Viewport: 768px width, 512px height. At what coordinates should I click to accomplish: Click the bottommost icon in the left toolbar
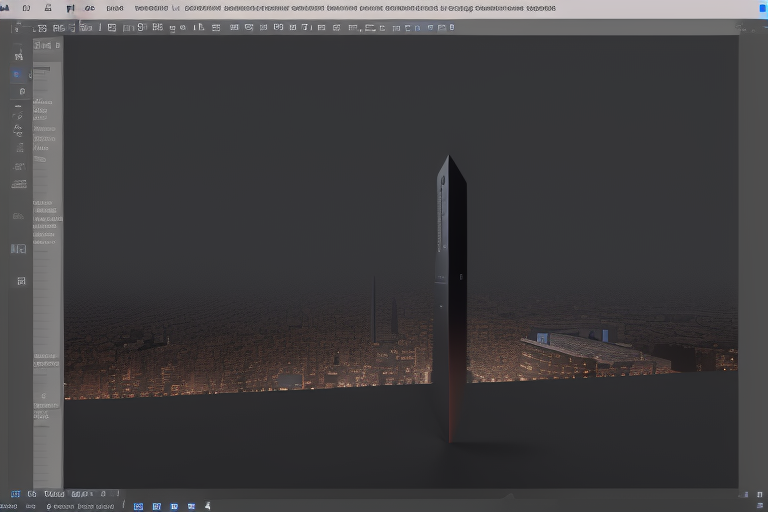(21, 281)
